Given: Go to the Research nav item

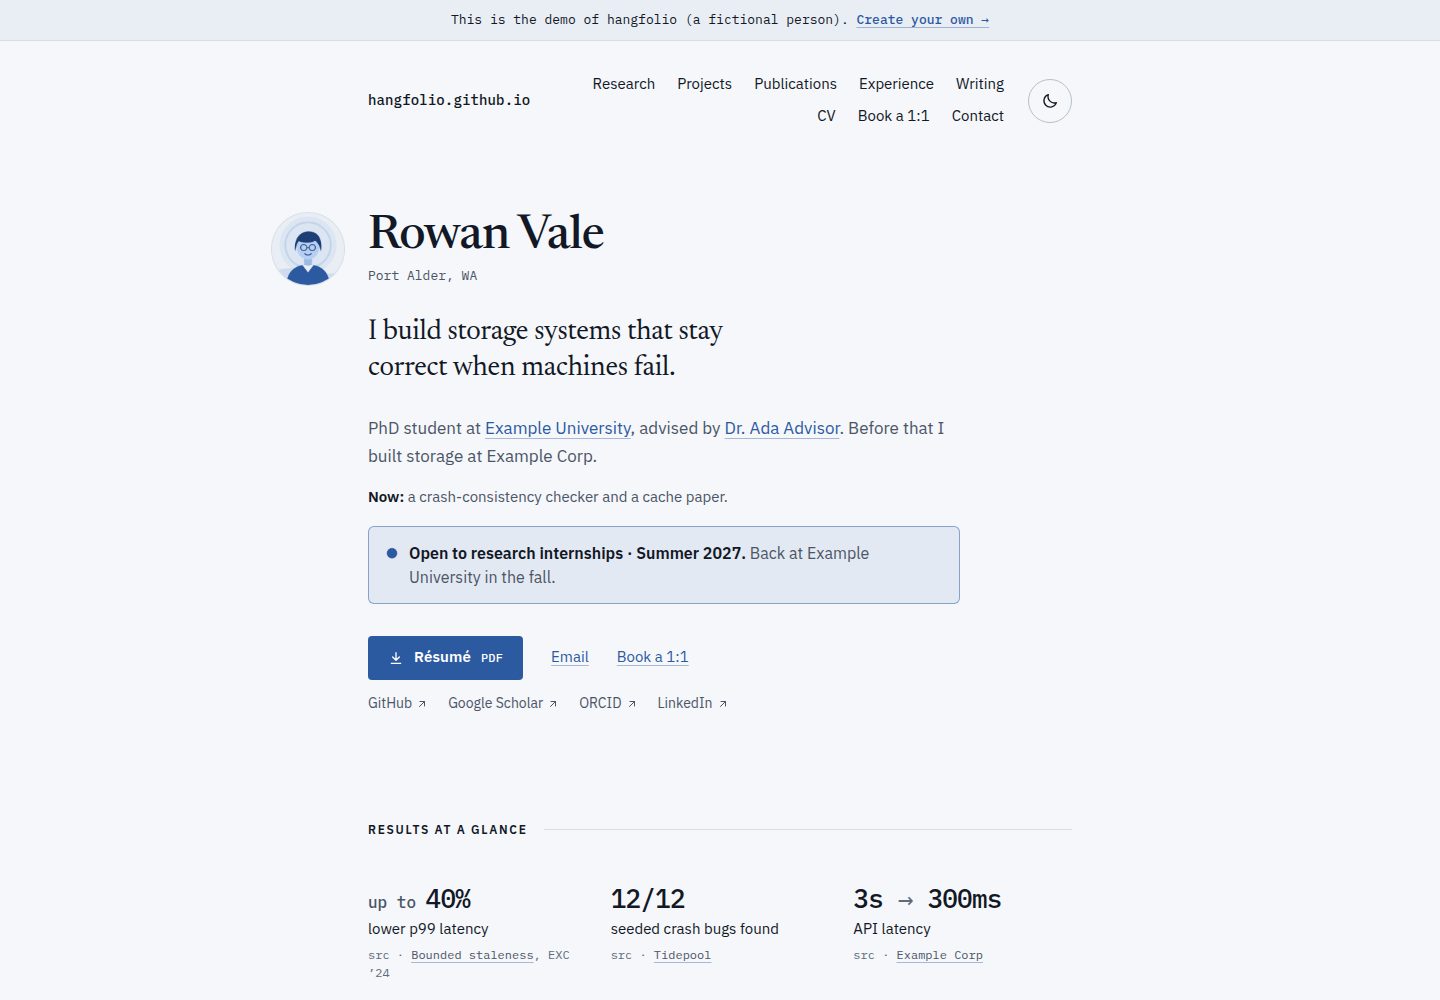Looking at the screenshot, I should (x=624, y=84).
